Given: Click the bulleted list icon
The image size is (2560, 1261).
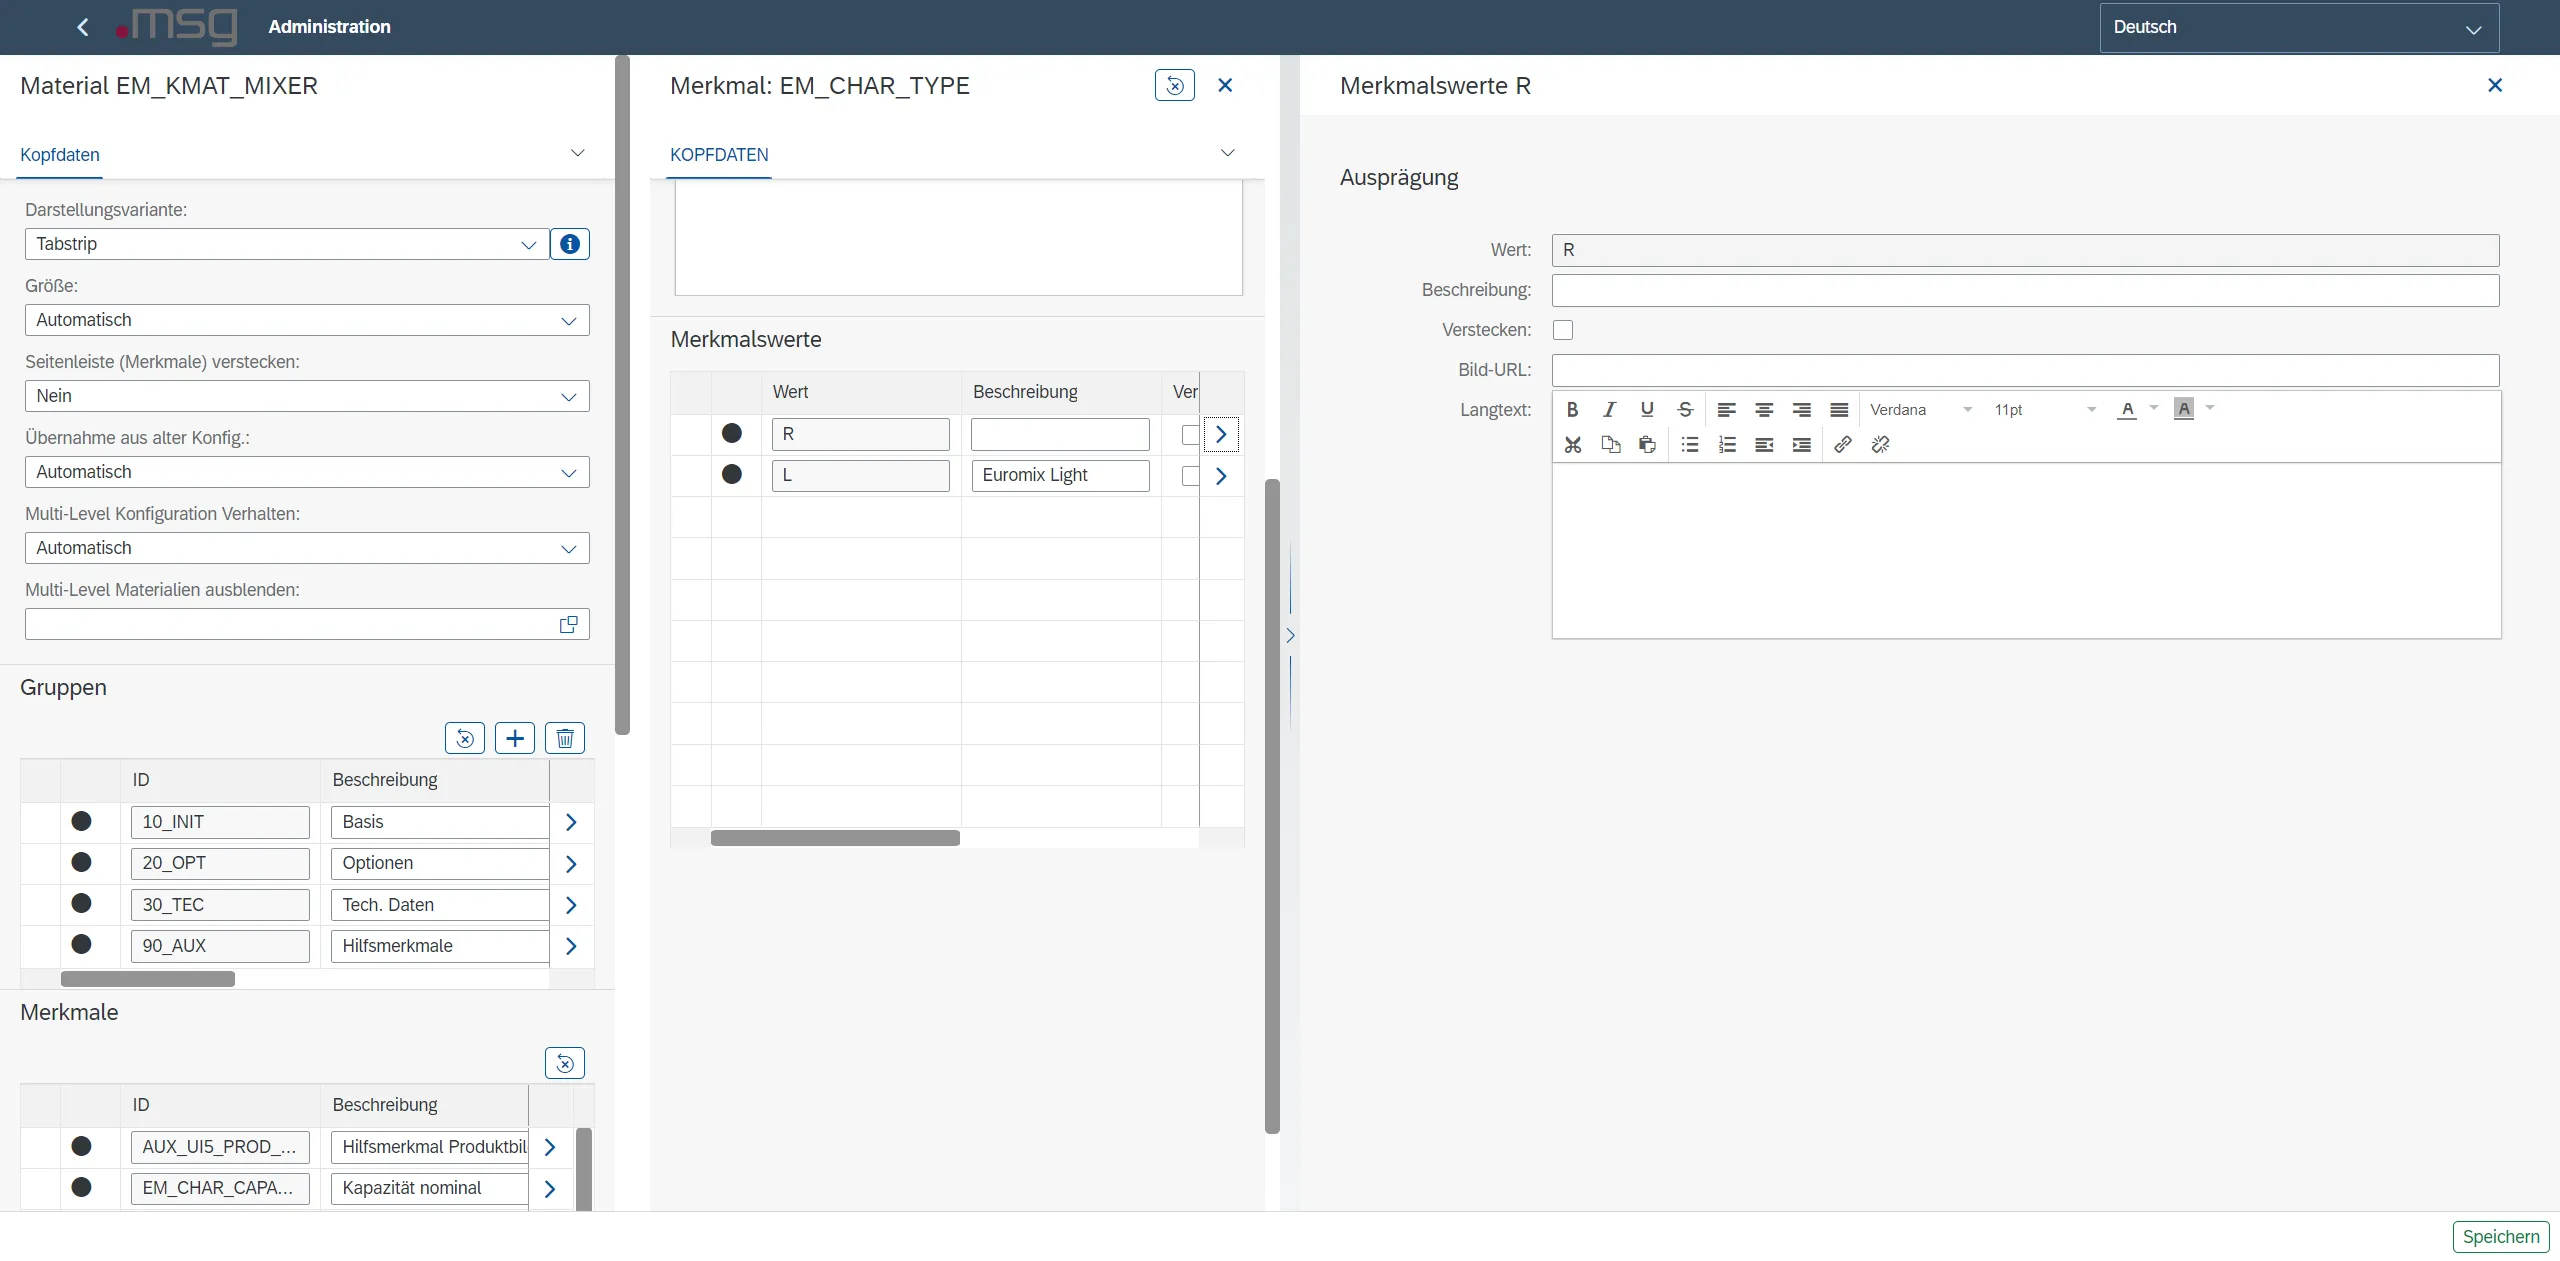Looking at the screenshot, I should [1689, 444].
